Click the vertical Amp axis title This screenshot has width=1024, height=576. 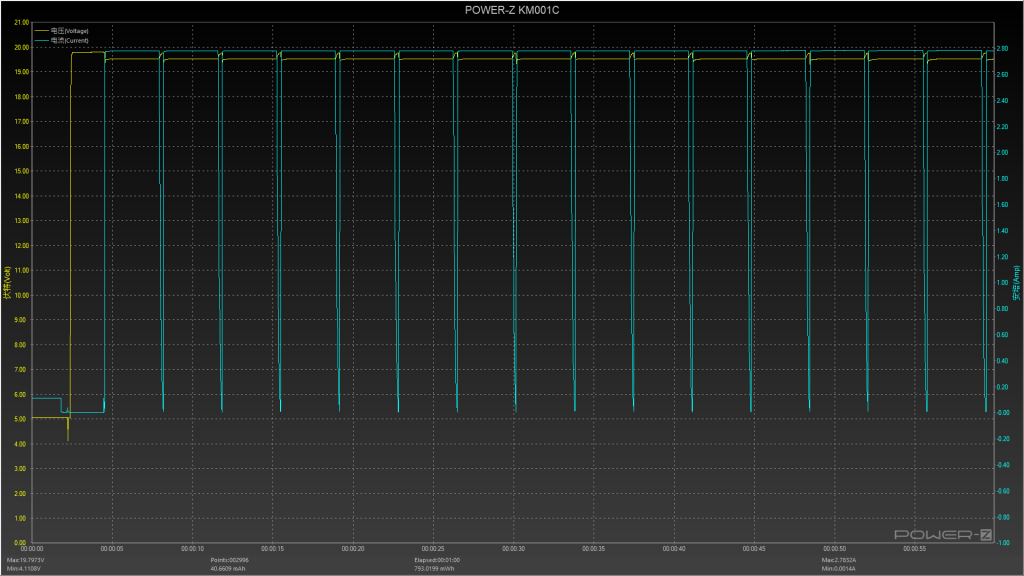coord(1017,283)
